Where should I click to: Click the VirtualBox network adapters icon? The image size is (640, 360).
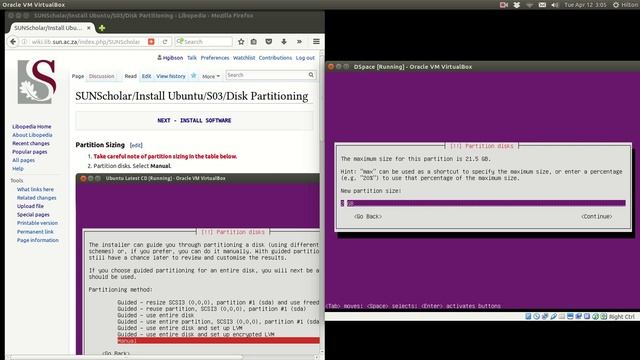(545, 316)
